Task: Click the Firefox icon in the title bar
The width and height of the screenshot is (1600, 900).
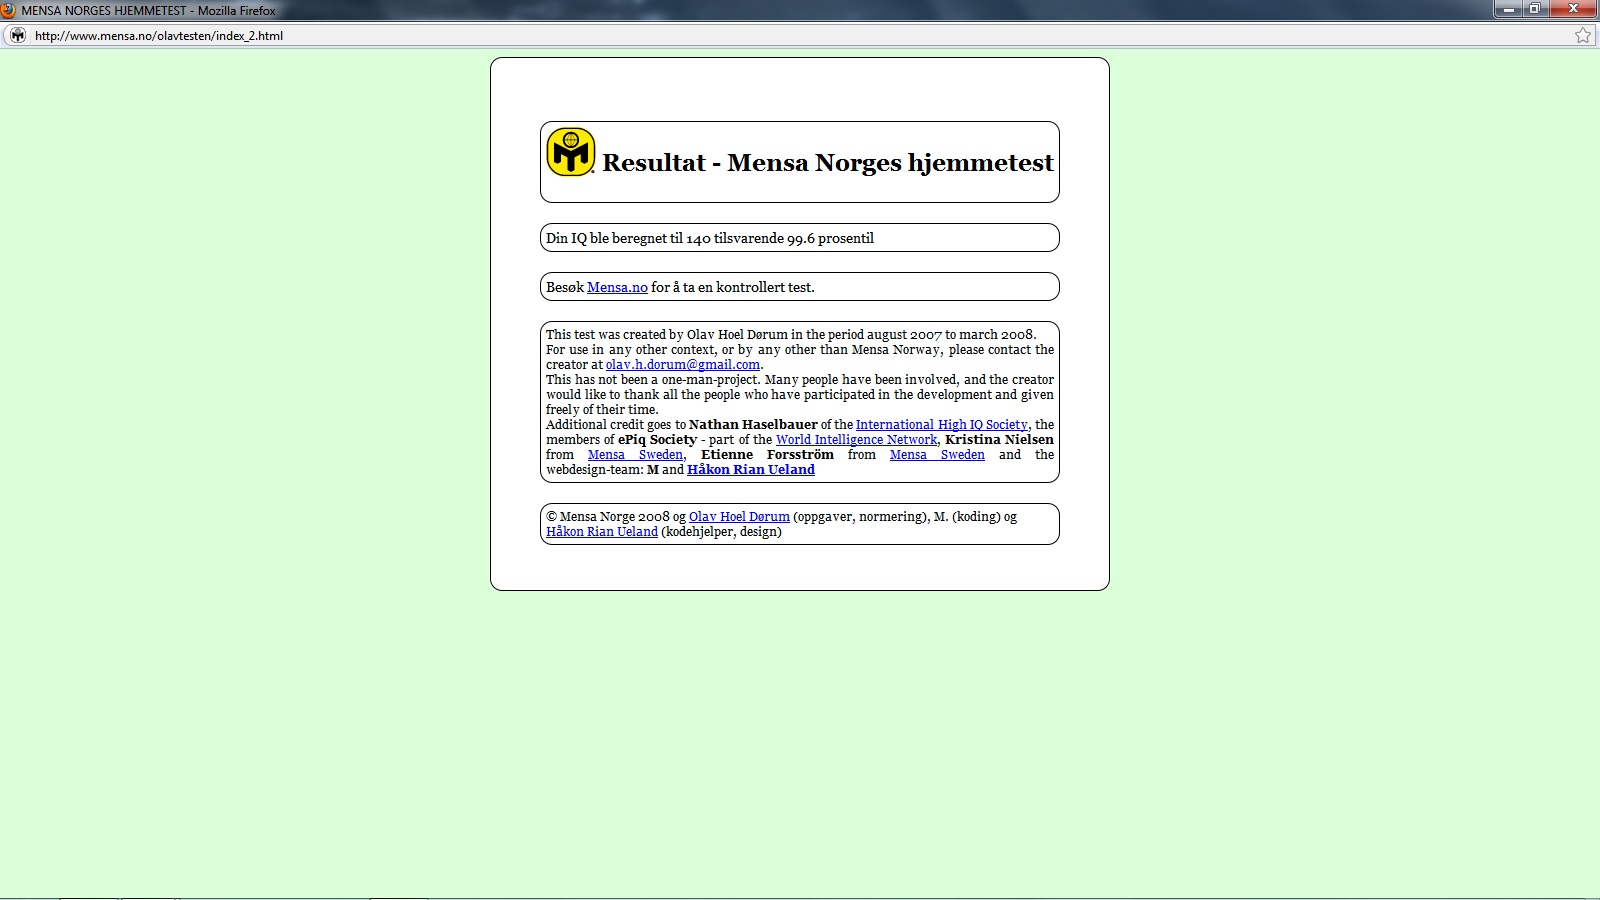Action: coord(9,10)
